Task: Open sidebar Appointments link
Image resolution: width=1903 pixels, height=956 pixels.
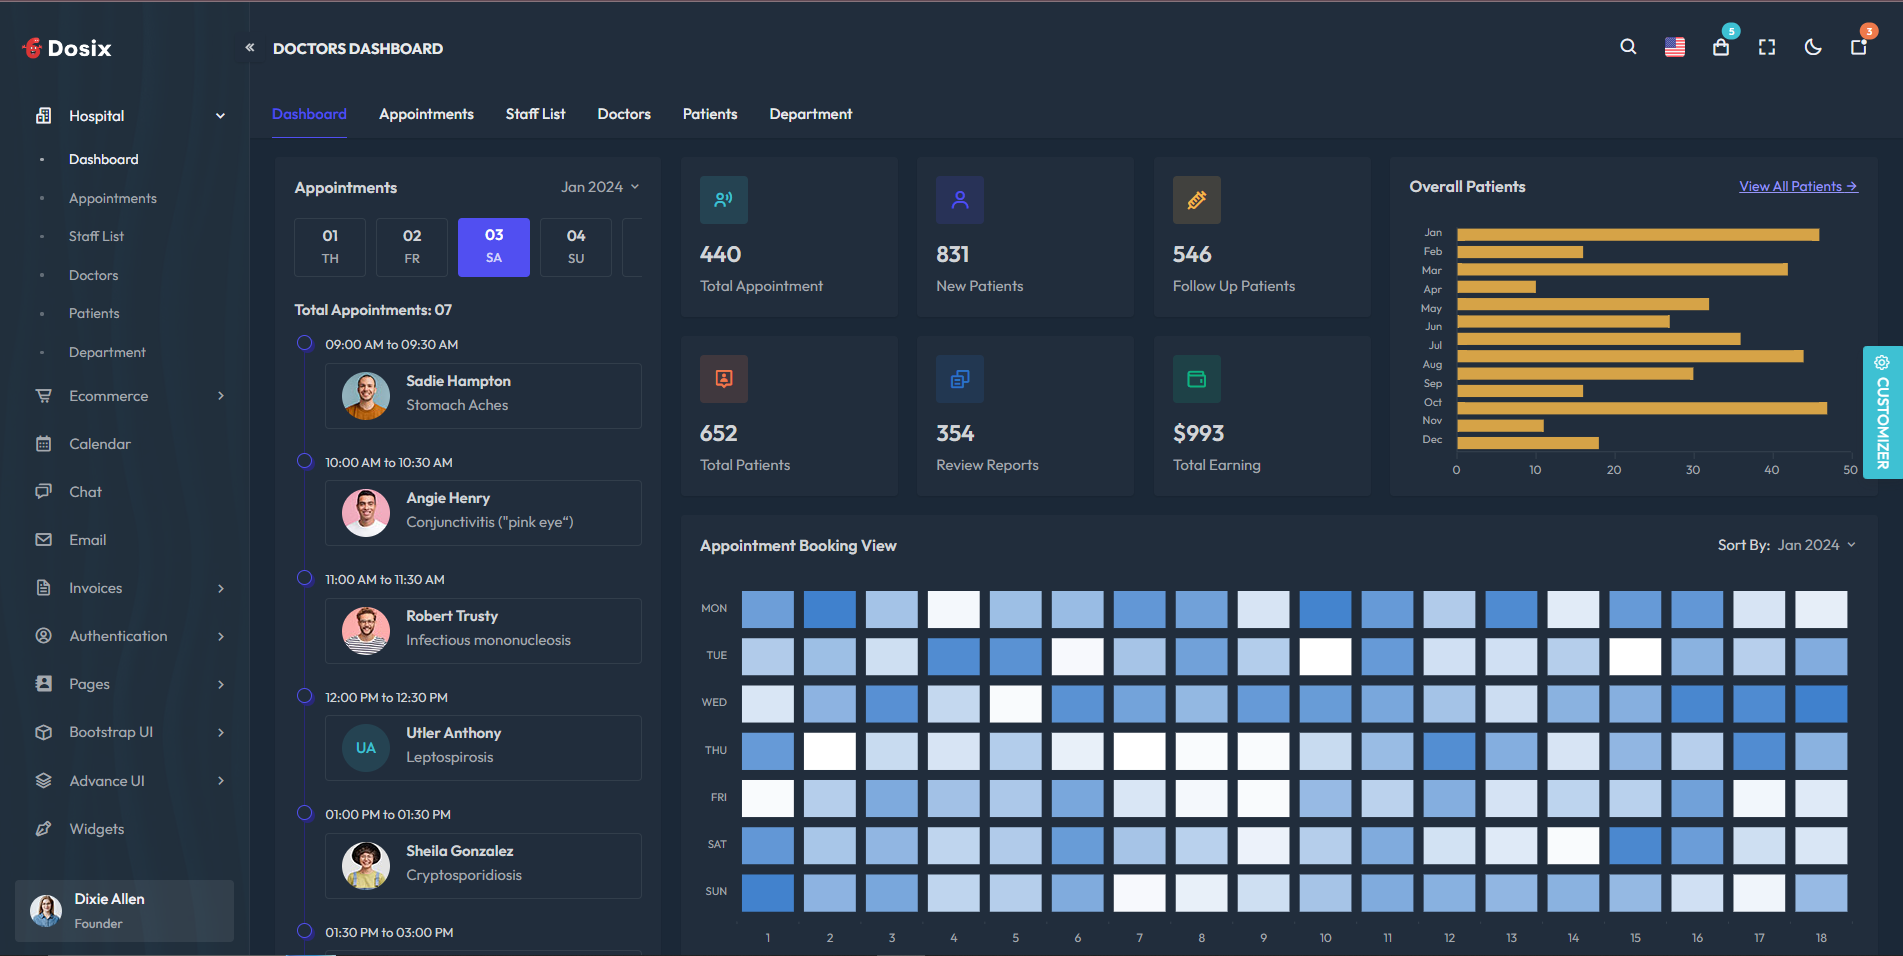Action: [113, 198]
